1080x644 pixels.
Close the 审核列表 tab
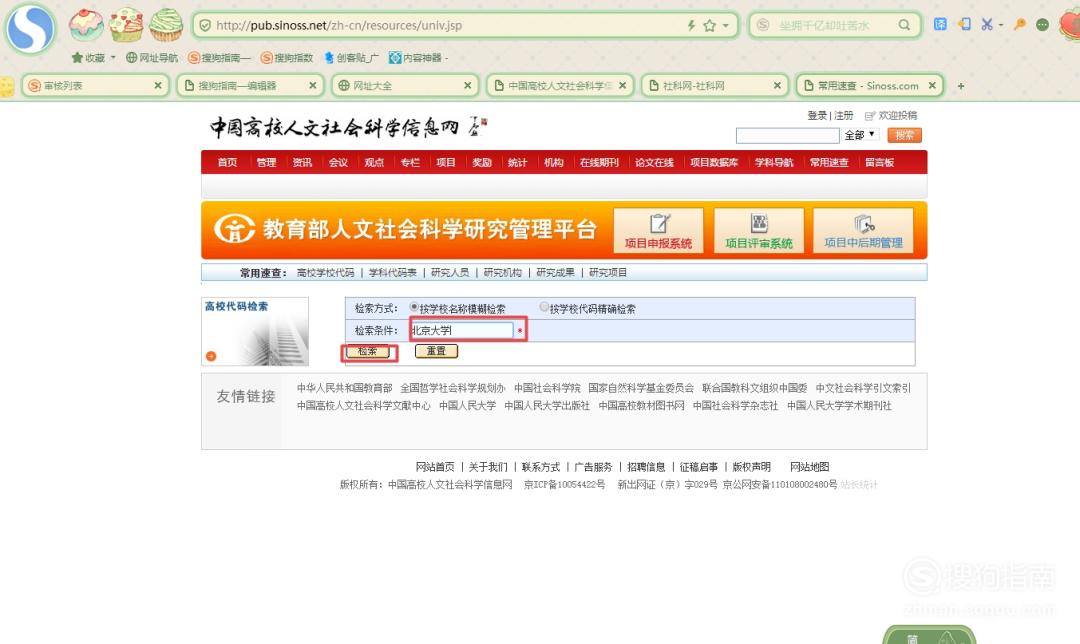pos(158,85)
